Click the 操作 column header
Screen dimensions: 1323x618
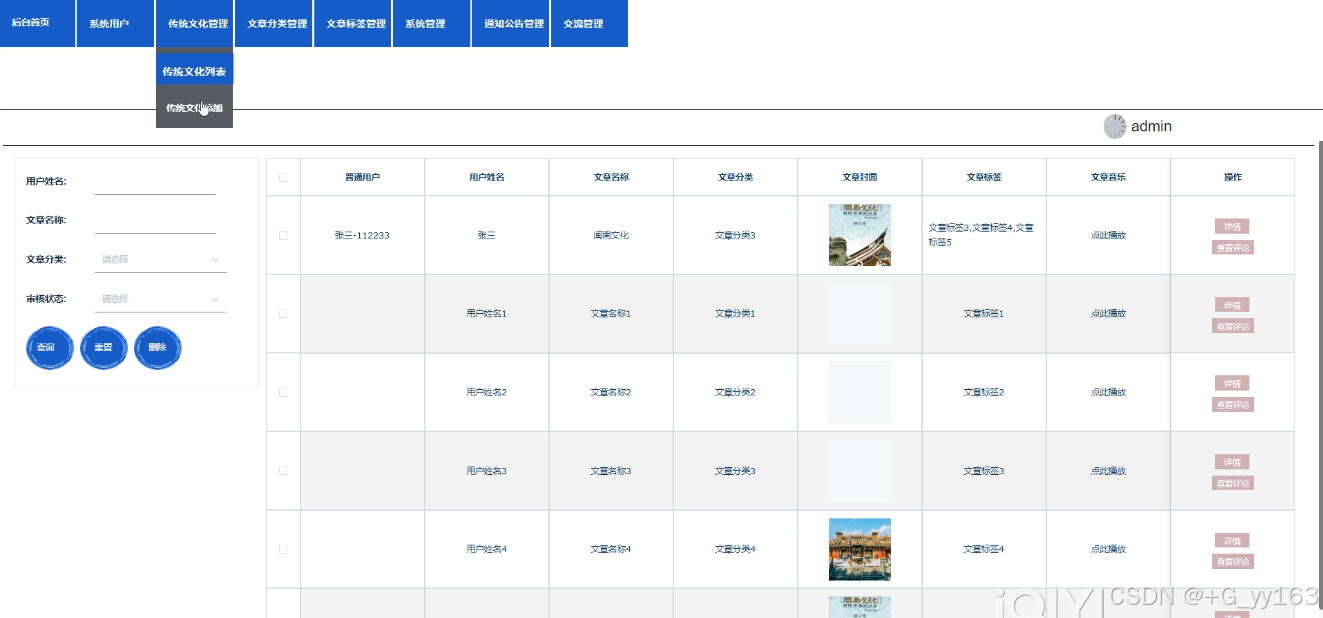[x=1232, y=177]
